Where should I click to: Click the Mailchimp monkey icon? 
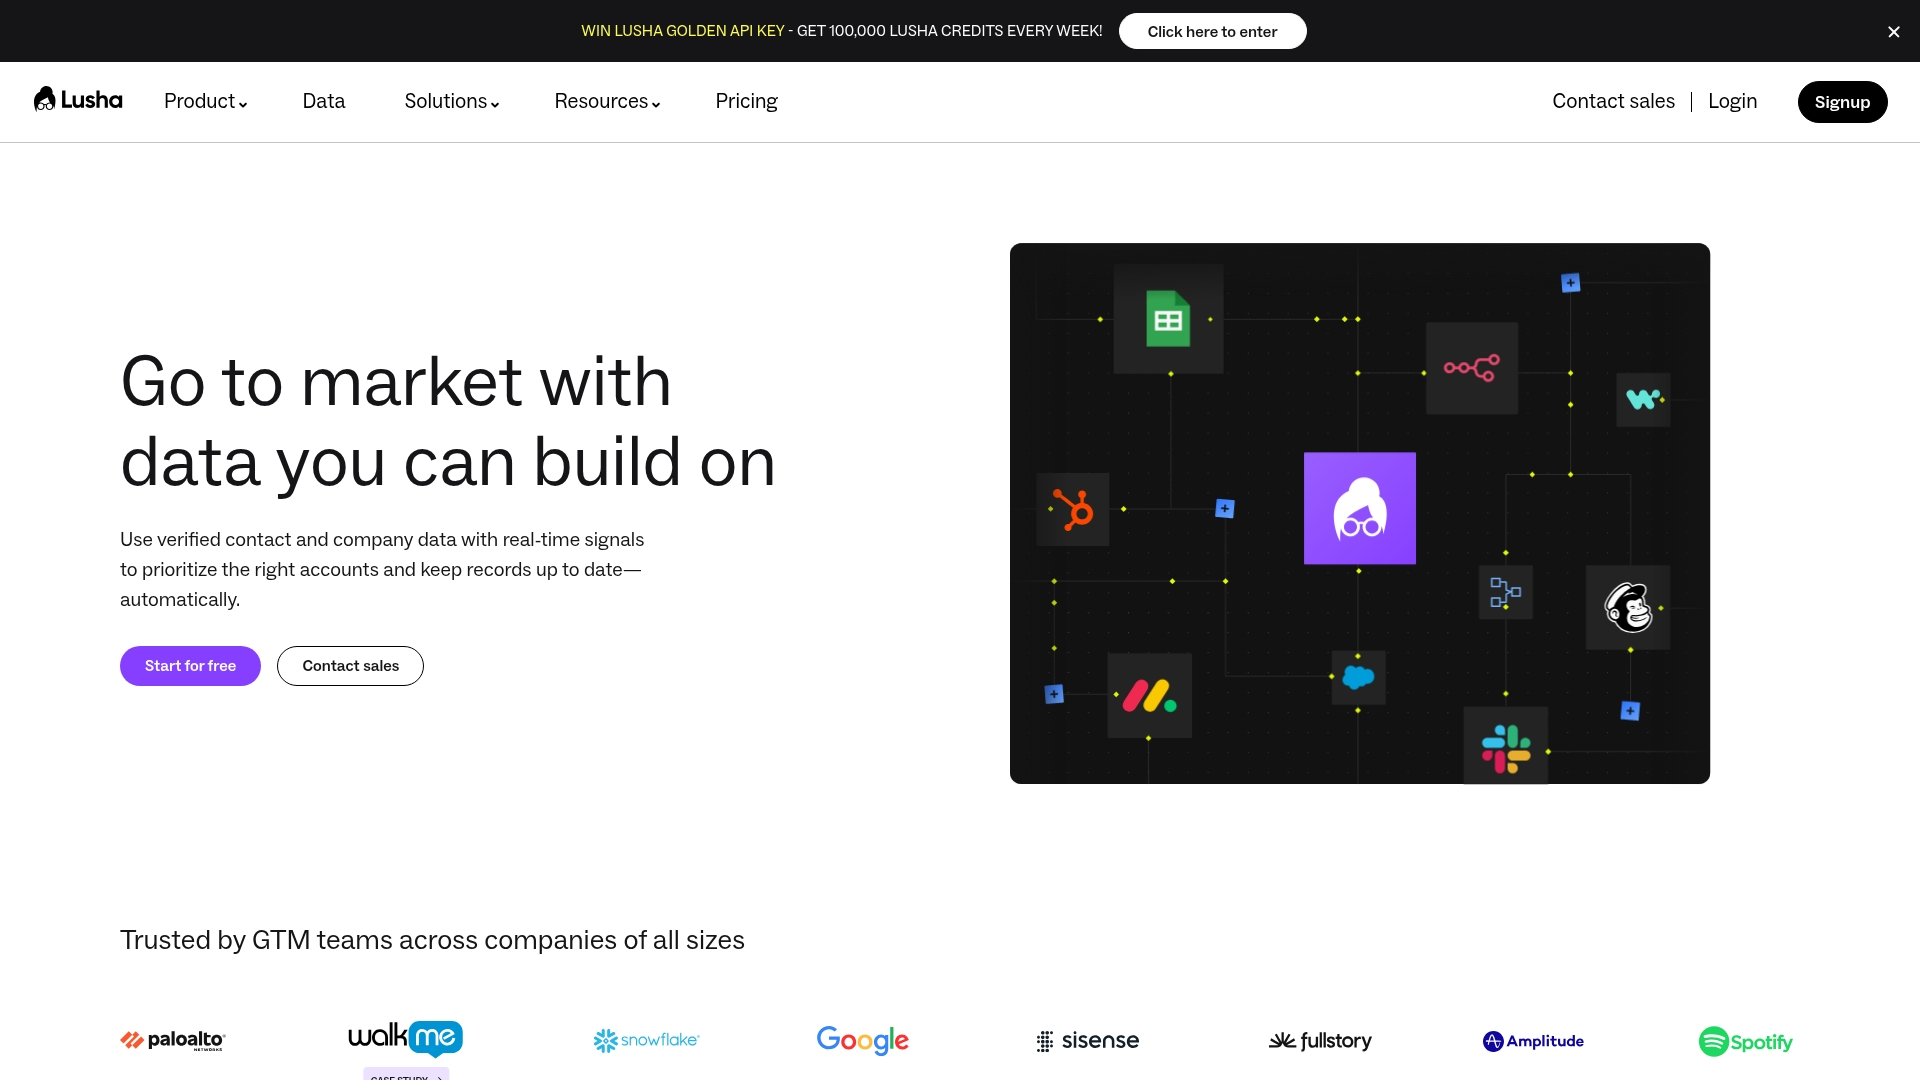pos(1628,608)
